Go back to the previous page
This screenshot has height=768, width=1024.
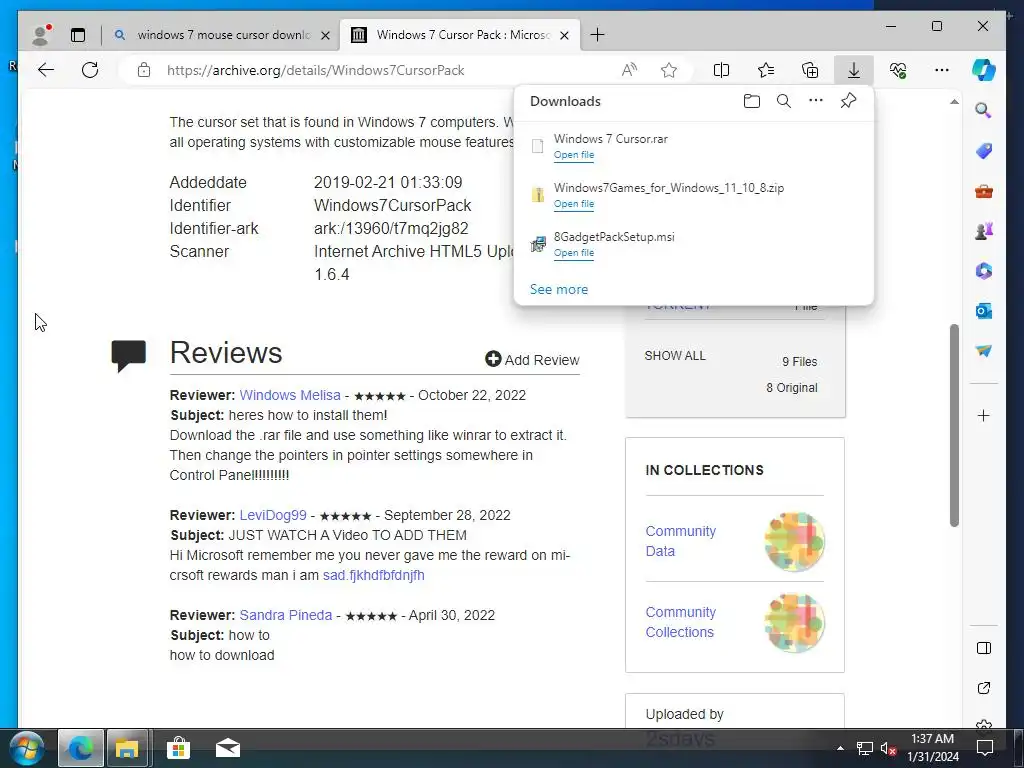click(46, 70)
